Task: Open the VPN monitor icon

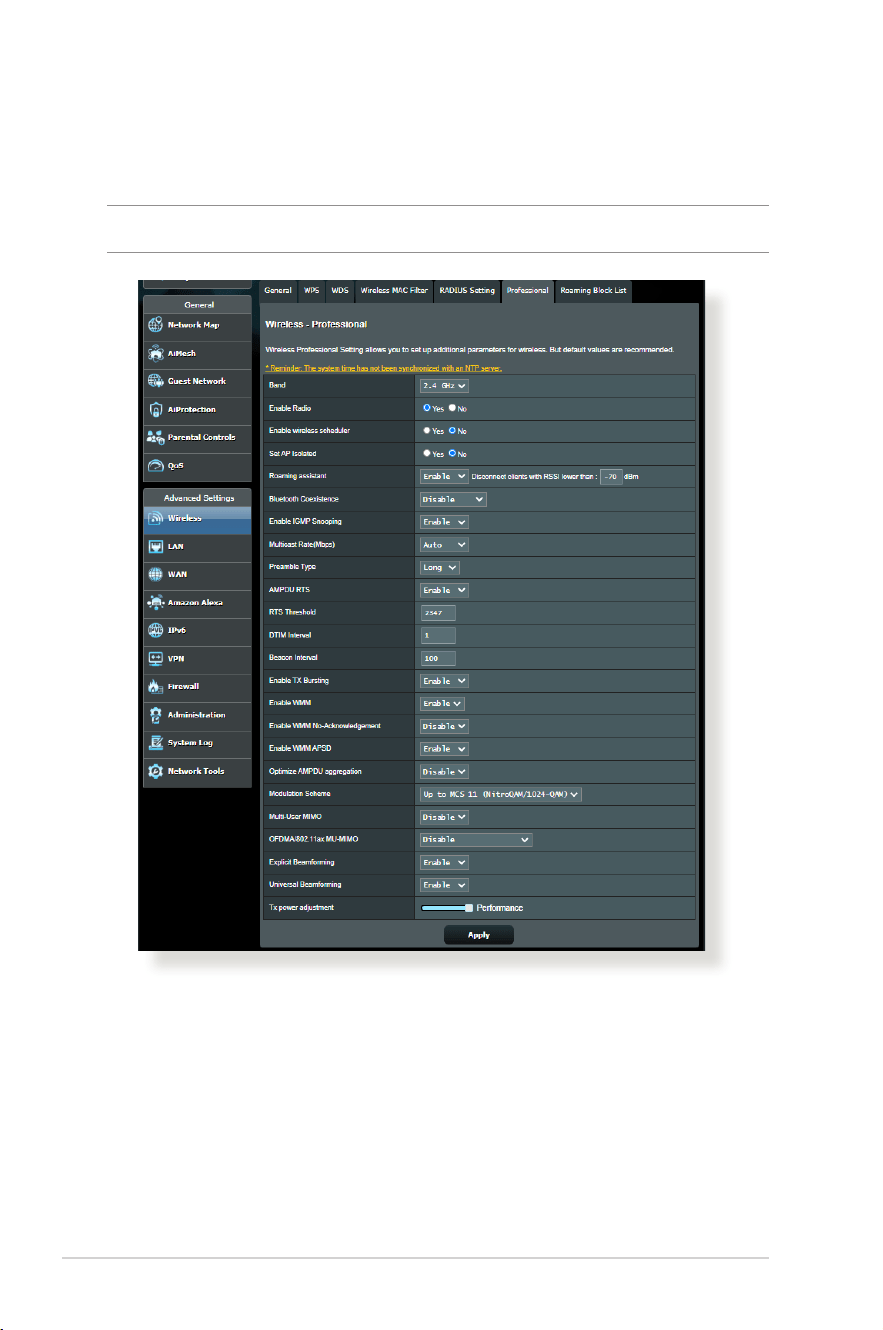Action: (156, 658)
